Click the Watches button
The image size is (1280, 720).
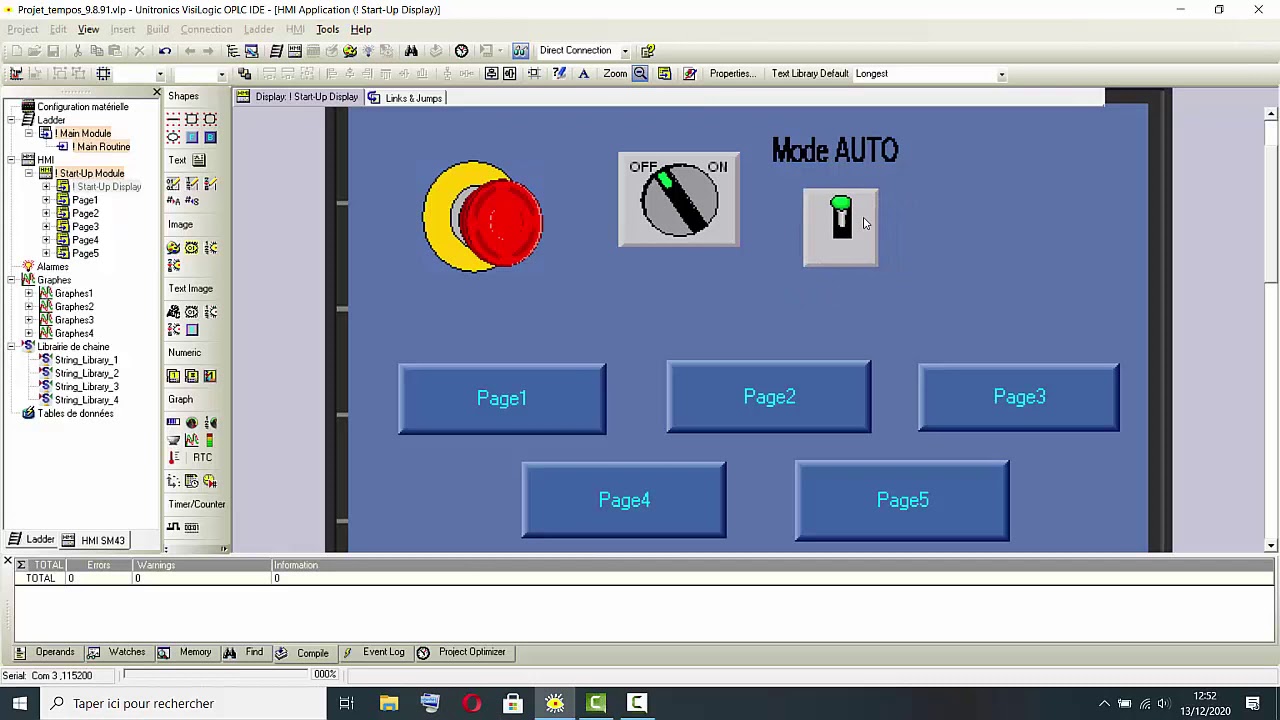[116, 652]
